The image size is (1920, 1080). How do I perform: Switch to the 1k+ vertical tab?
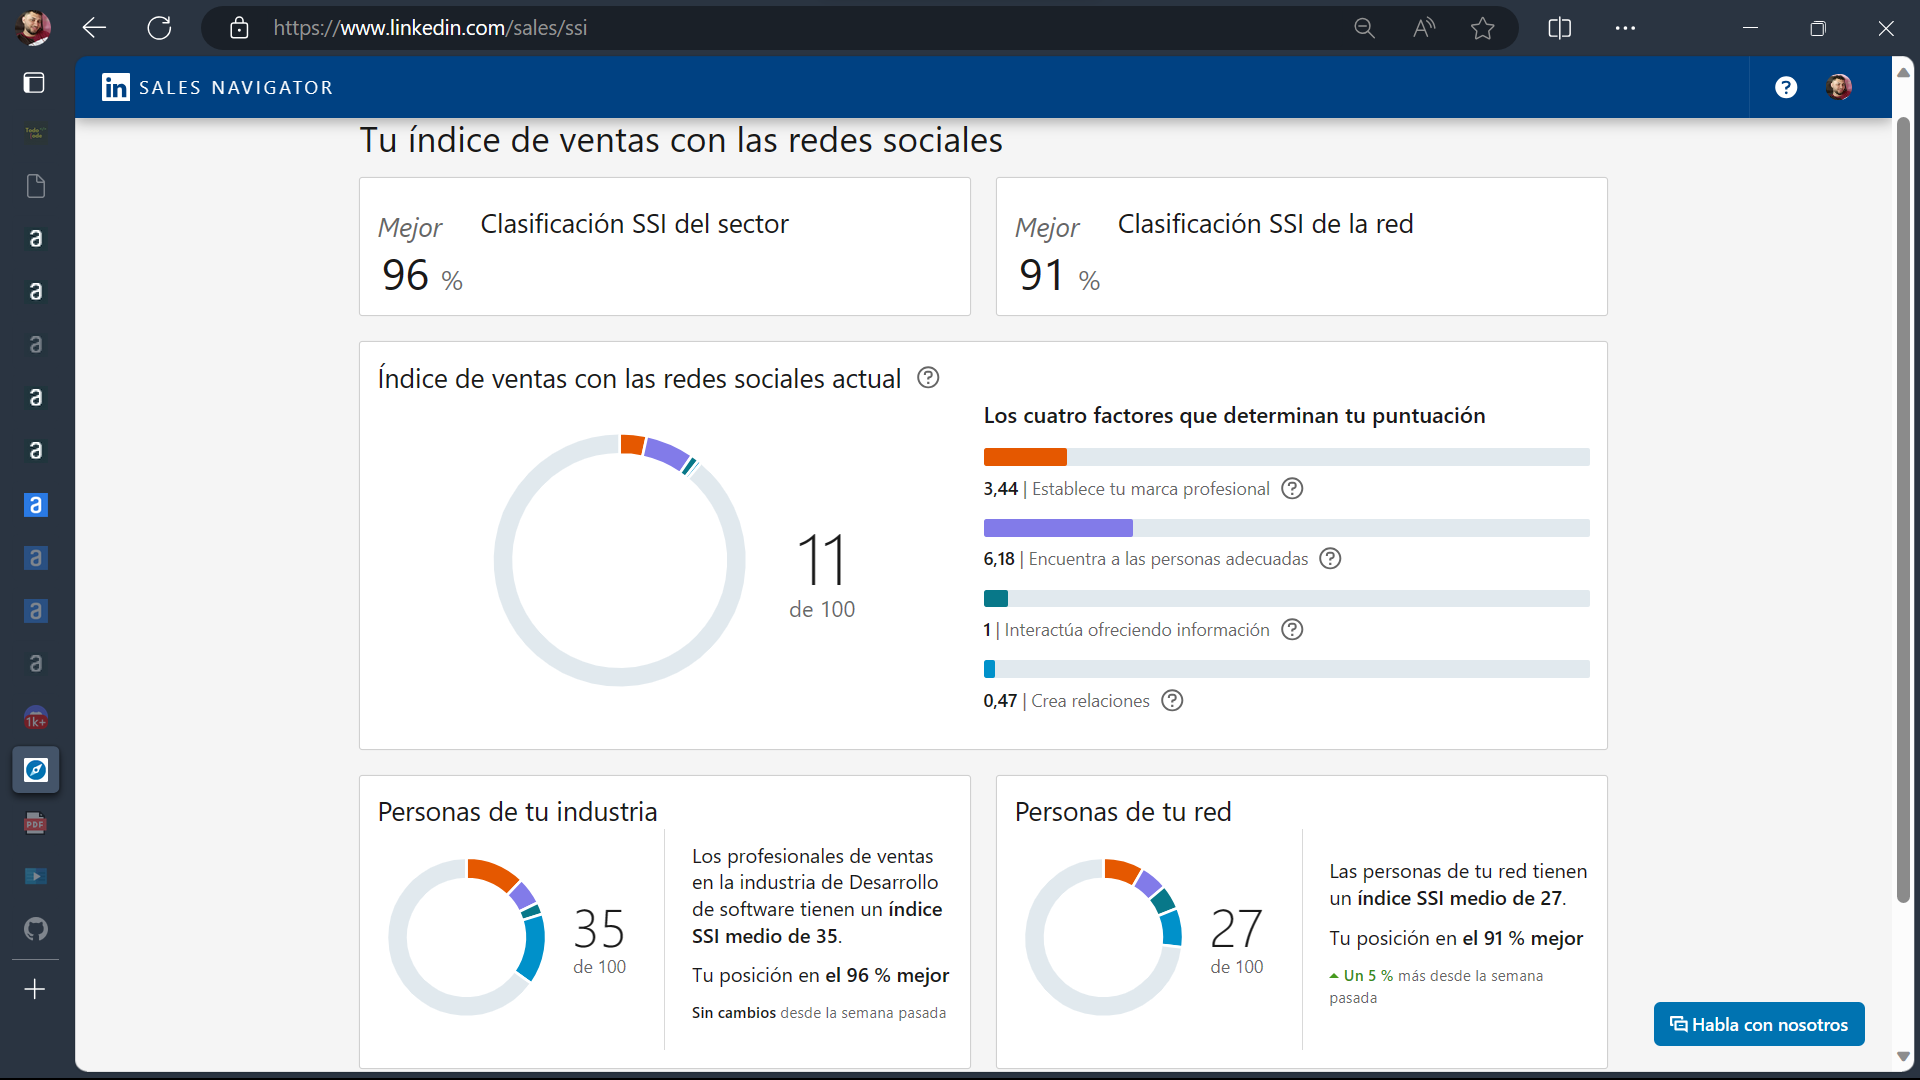pyautogui.click(x=36, y=718)
